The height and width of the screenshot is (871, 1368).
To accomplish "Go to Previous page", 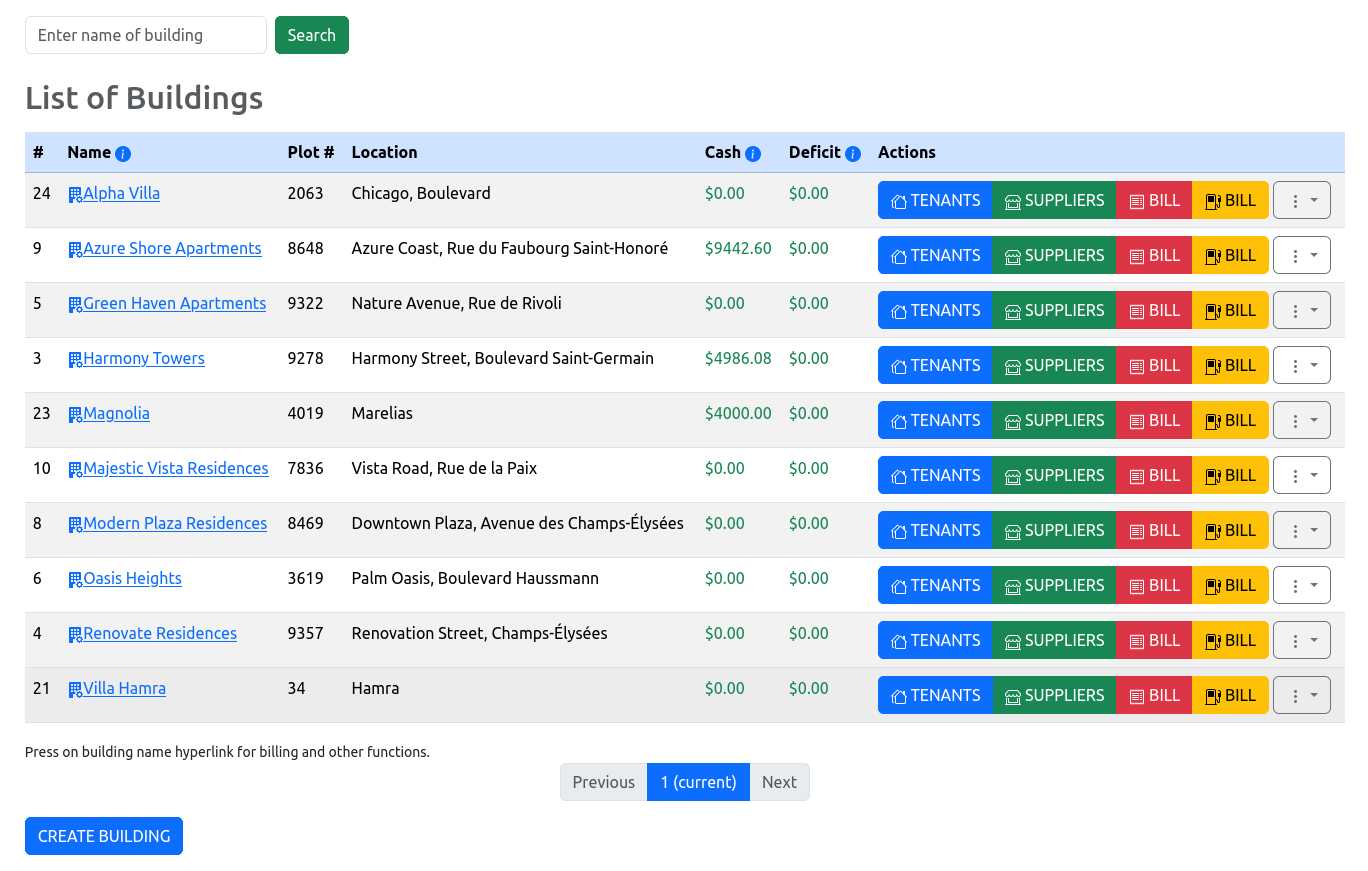I will [604, 782].
